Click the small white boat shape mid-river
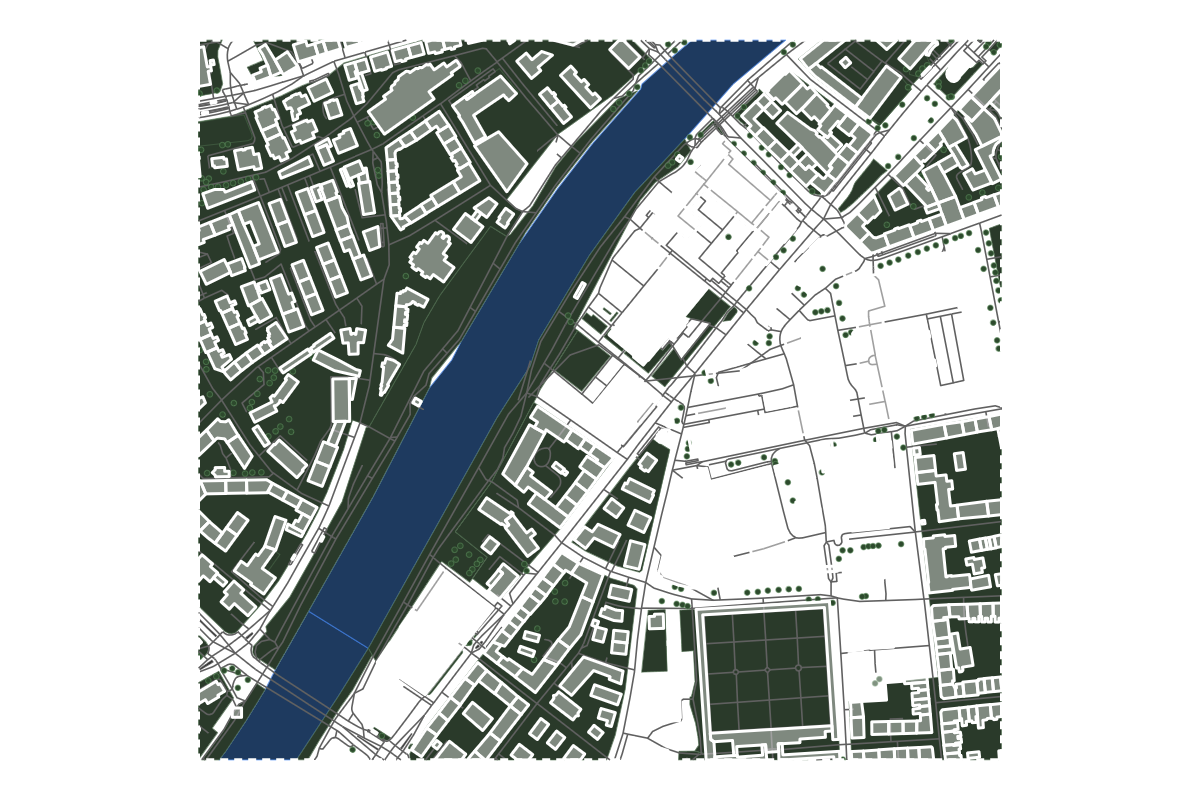1200x800 pixels. [417, 402]
